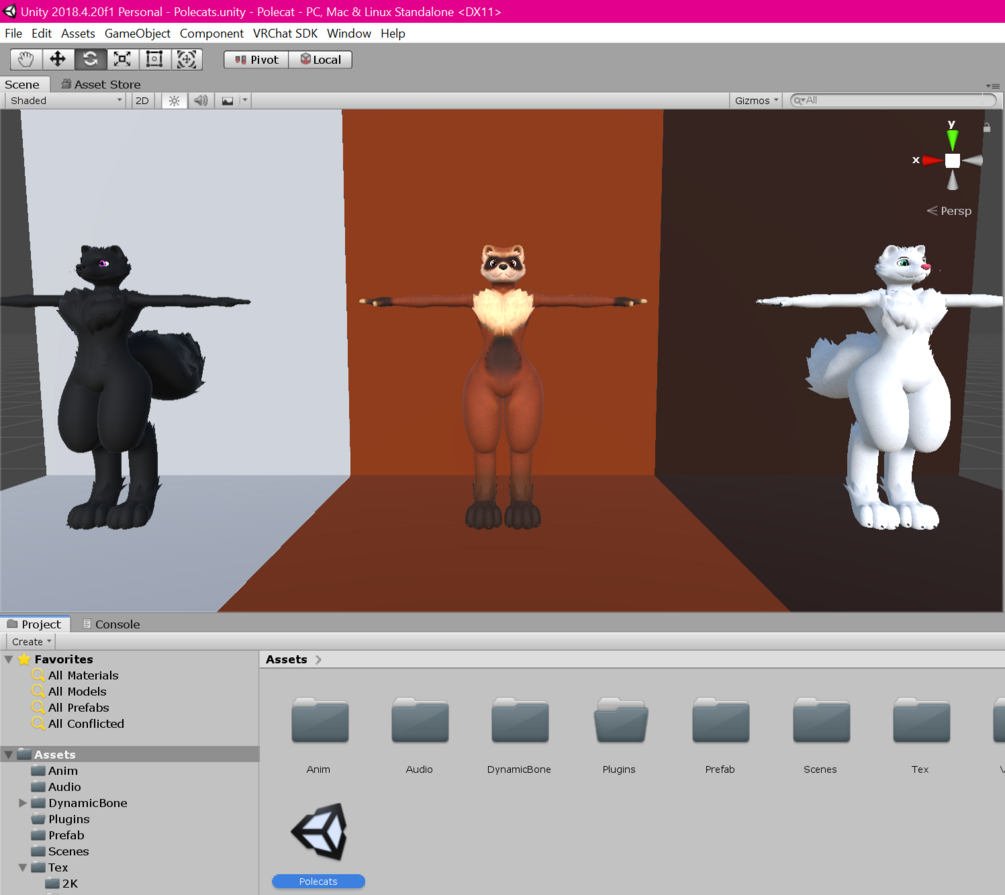Click the scene search field
The image size is (1005, 895).
click(893, 101)
